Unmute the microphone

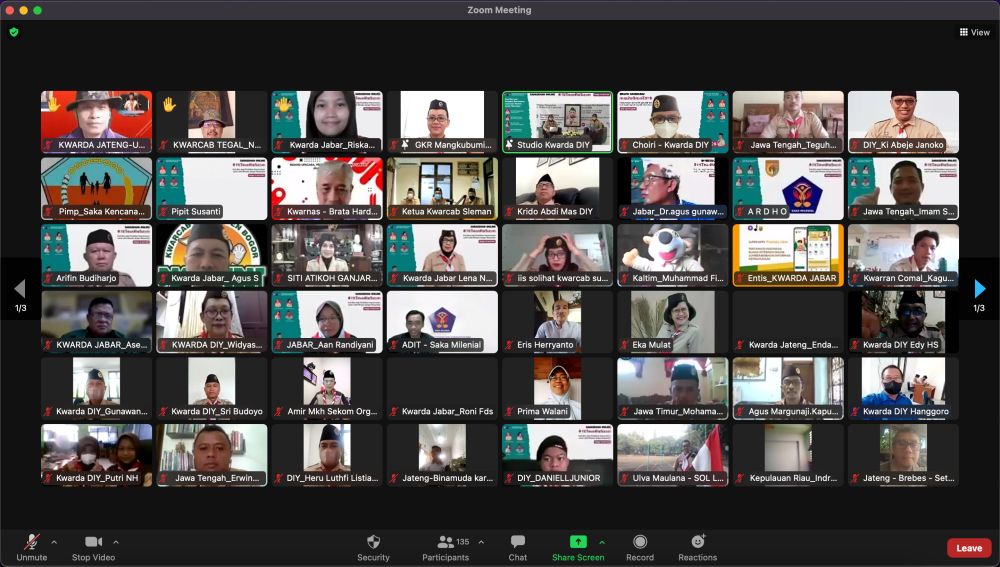(x=32, y=547)
